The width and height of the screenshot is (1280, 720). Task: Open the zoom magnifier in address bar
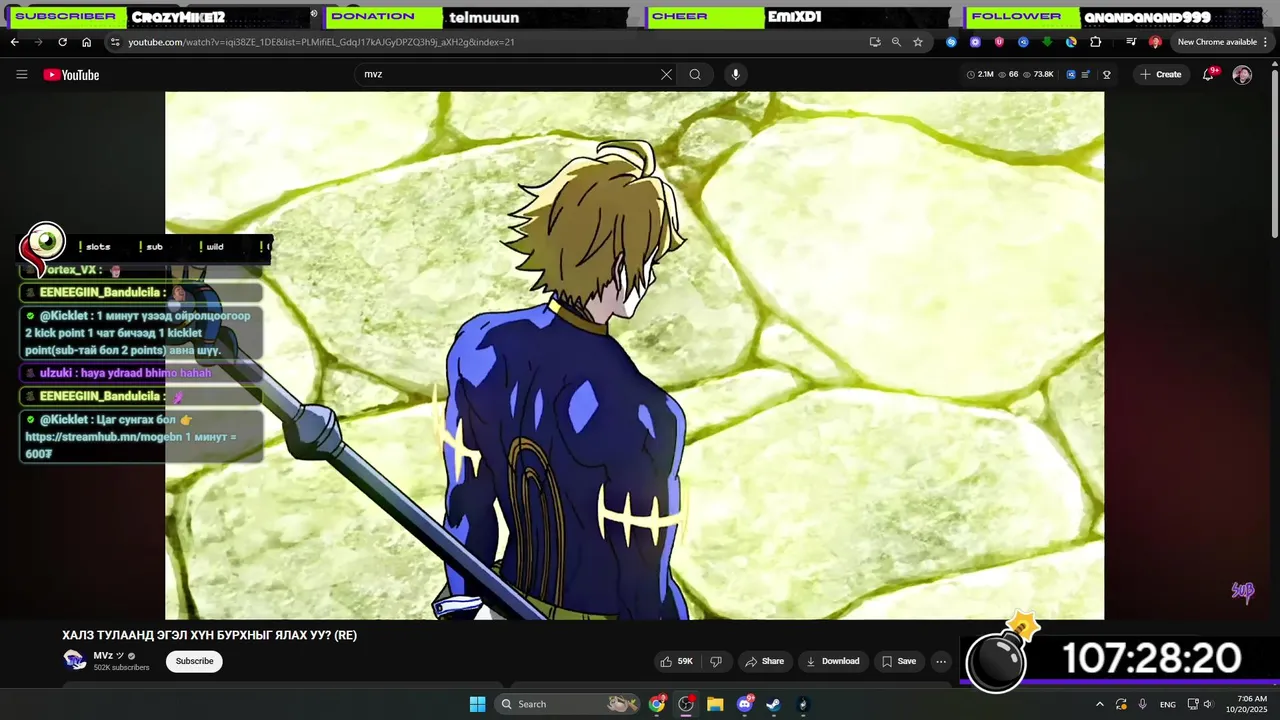click(x=896, y=42)
